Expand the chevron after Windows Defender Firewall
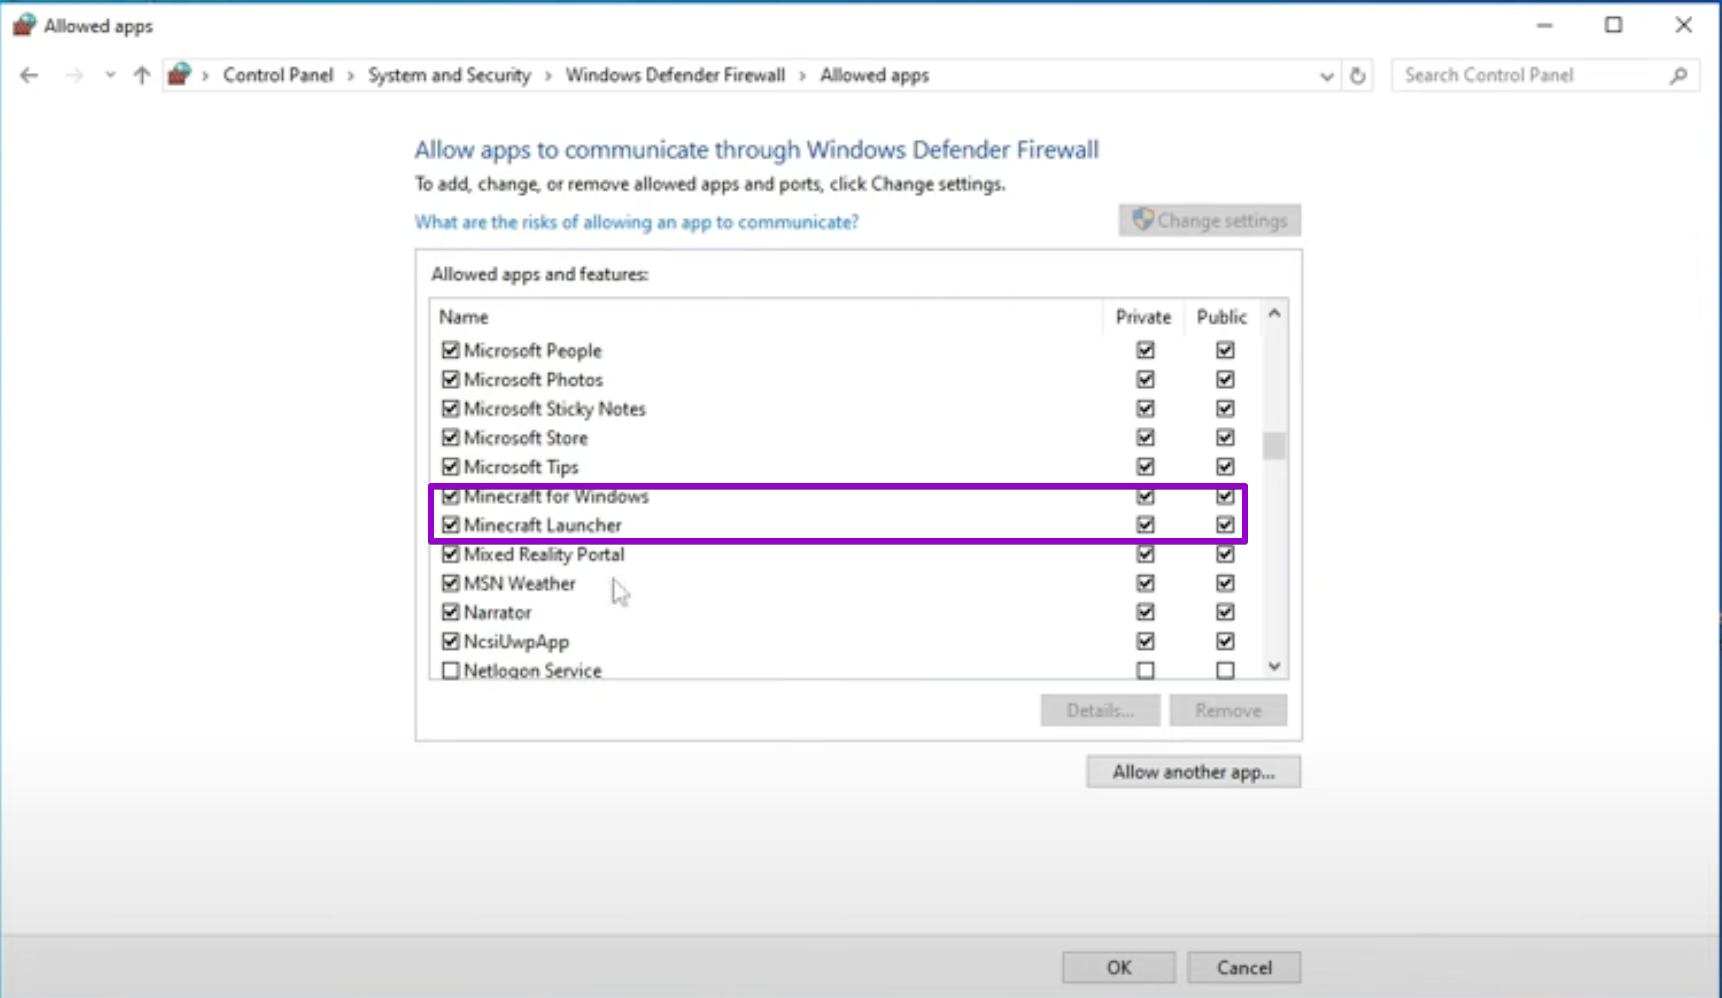Viewport: 1722px width, 998px height. pyautogui.click(x=803, y=75)
